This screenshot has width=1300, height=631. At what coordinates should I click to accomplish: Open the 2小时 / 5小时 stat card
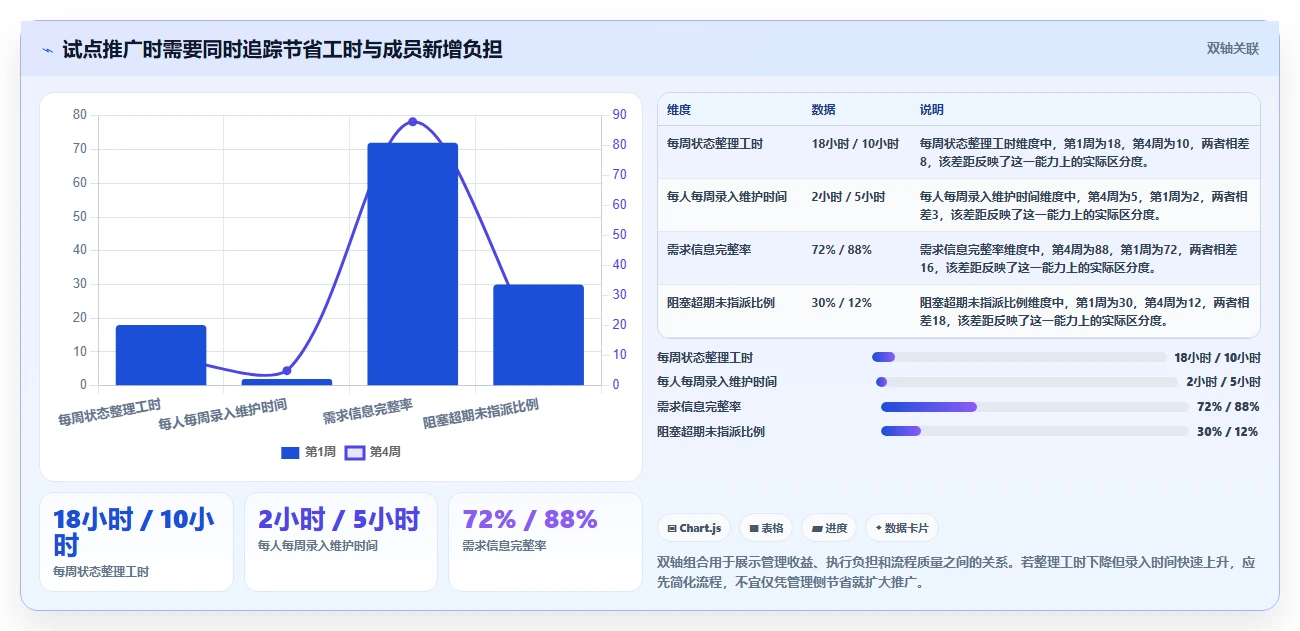[341, 542]
